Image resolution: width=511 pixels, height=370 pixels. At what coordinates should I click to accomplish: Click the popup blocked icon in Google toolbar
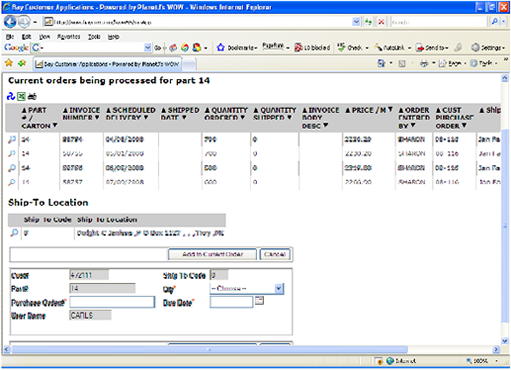(x=299, y=48)
